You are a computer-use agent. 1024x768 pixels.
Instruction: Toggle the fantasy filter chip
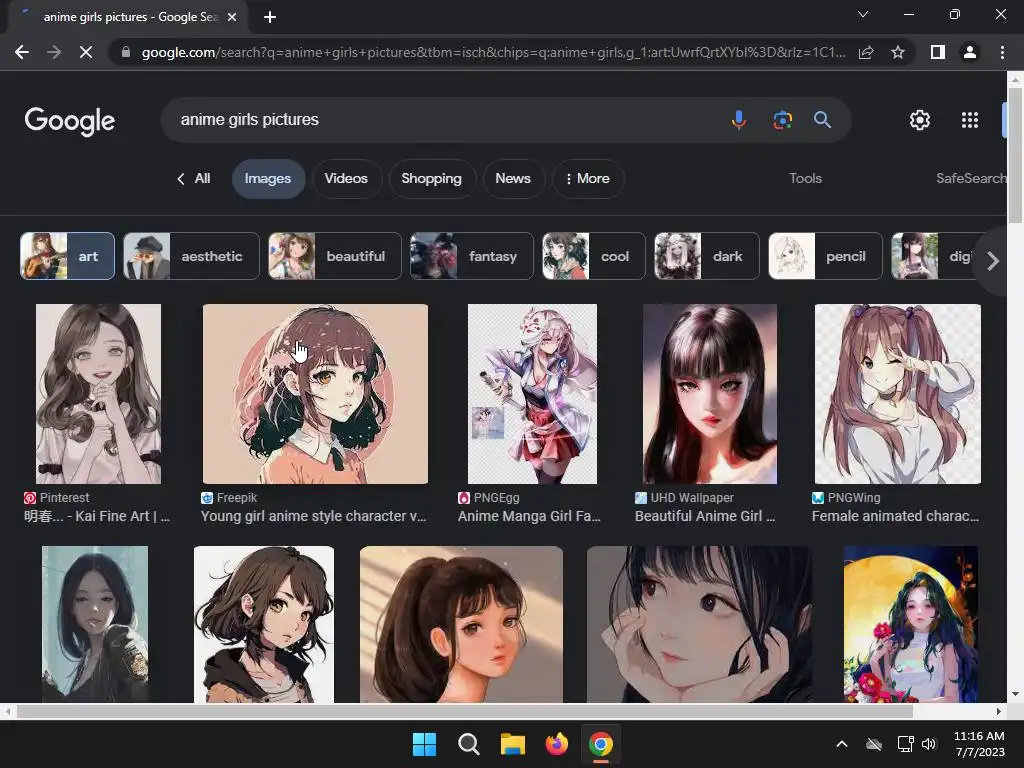[472, 256]
